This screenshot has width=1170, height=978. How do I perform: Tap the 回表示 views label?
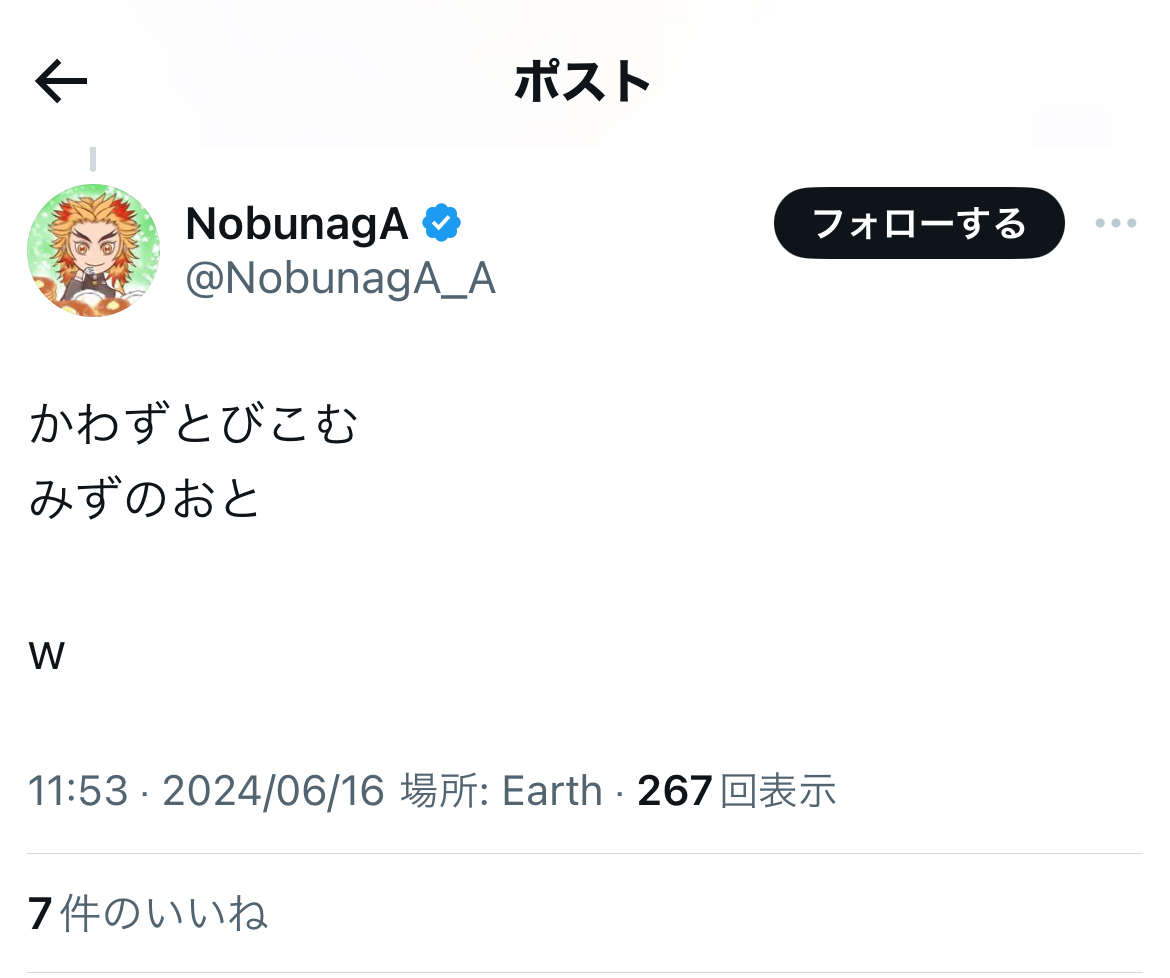click(x=777, y=791)
